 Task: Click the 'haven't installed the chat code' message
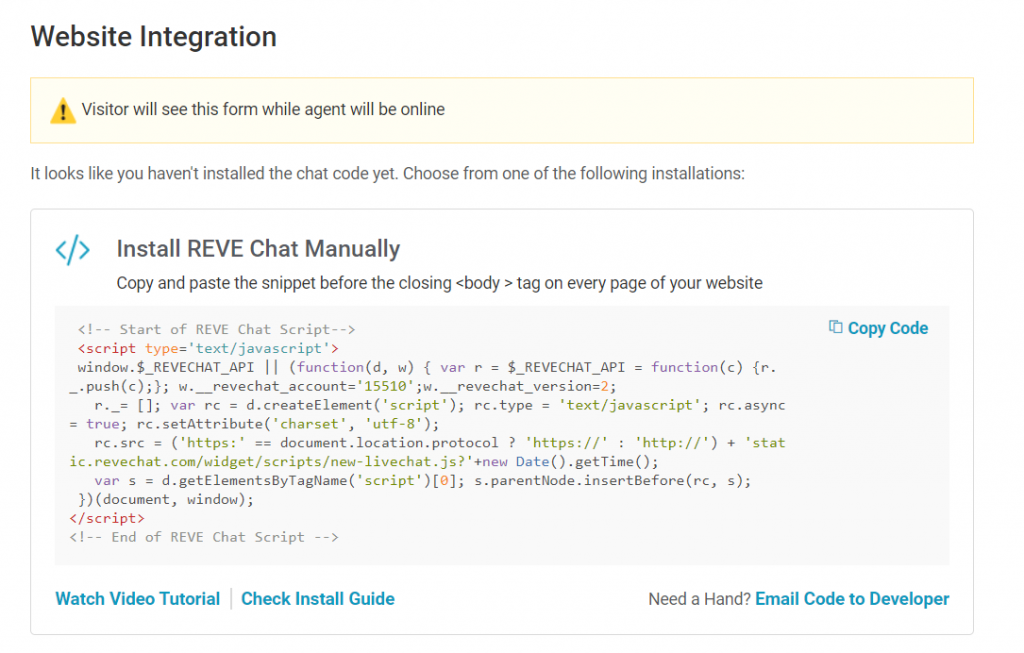387,173
